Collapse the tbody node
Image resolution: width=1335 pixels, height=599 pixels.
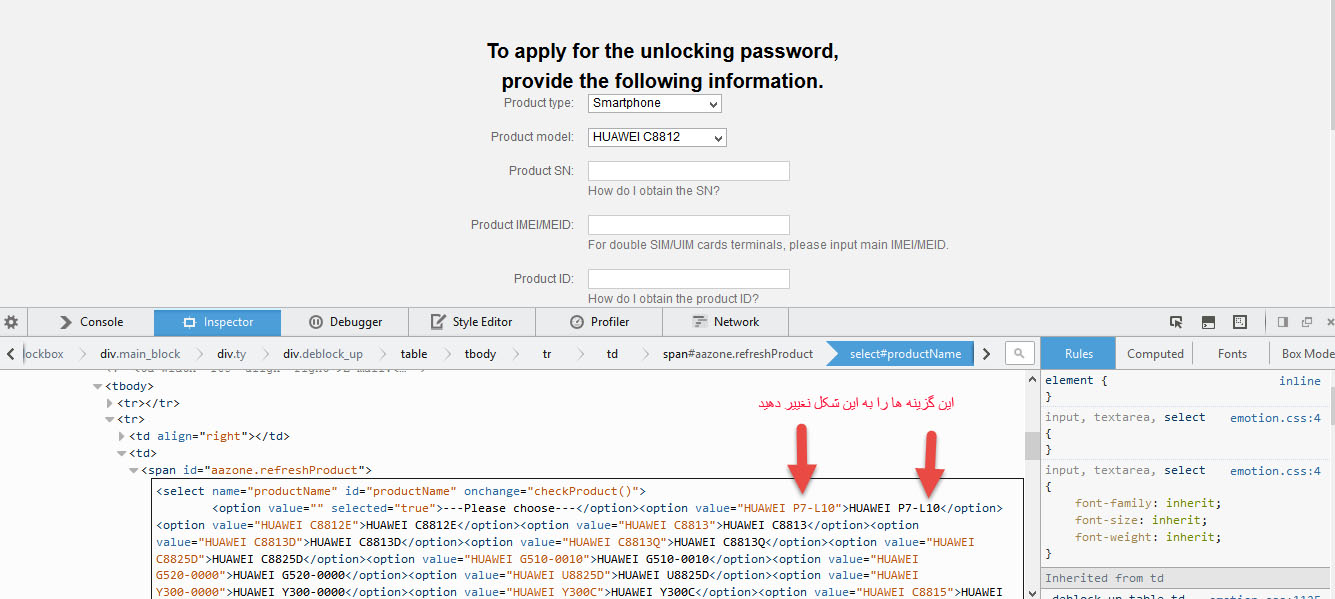click(98, 386)
